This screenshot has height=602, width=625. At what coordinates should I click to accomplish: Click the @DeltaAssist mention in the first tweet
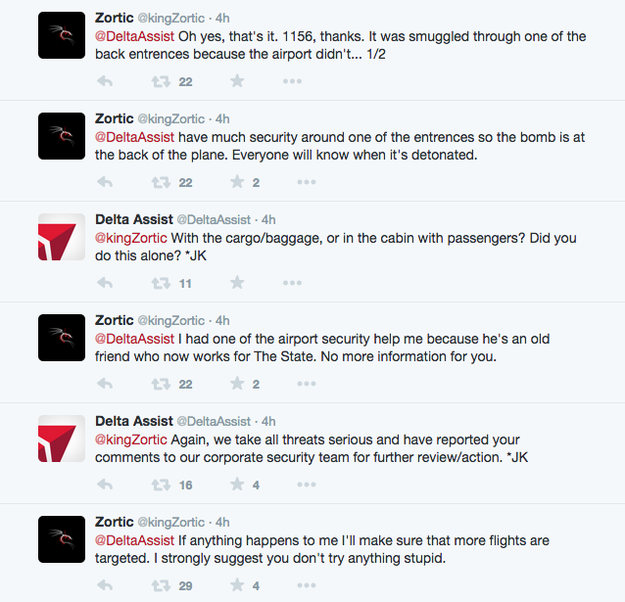(x=135, y=37)
